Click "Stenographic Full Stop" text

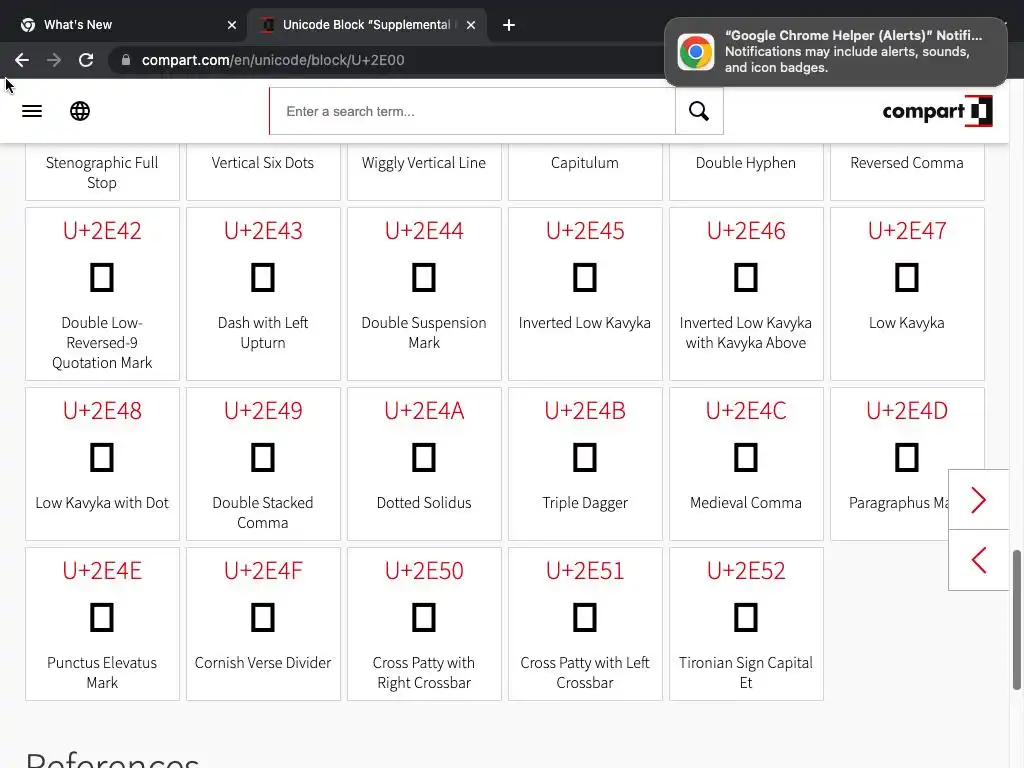[102, 172]
